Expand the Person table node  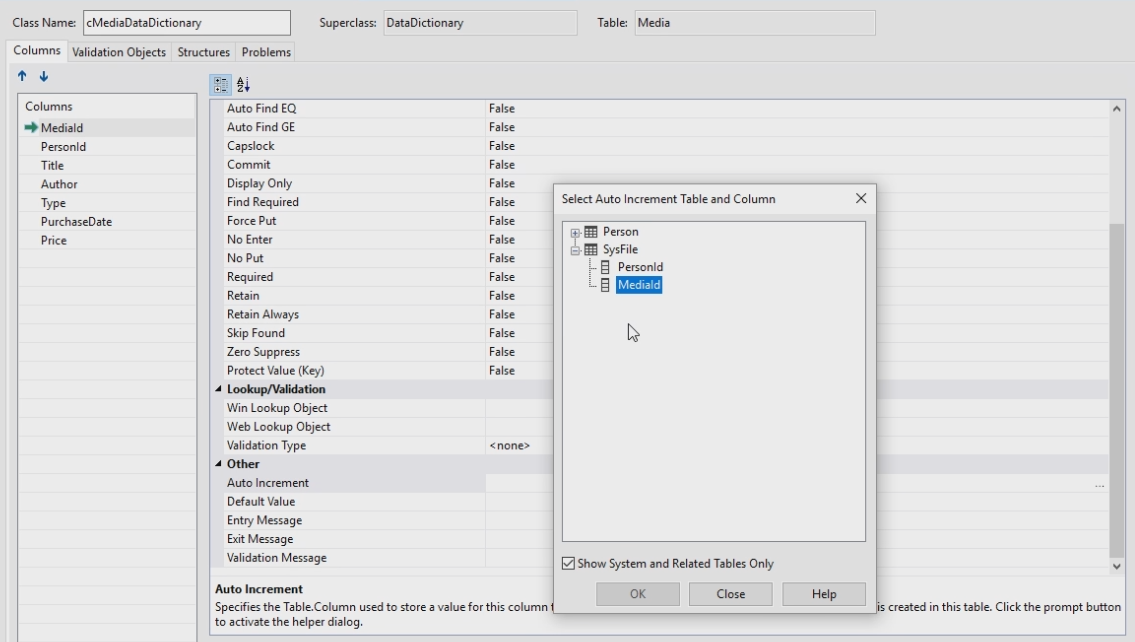click(x=575, y=233)
